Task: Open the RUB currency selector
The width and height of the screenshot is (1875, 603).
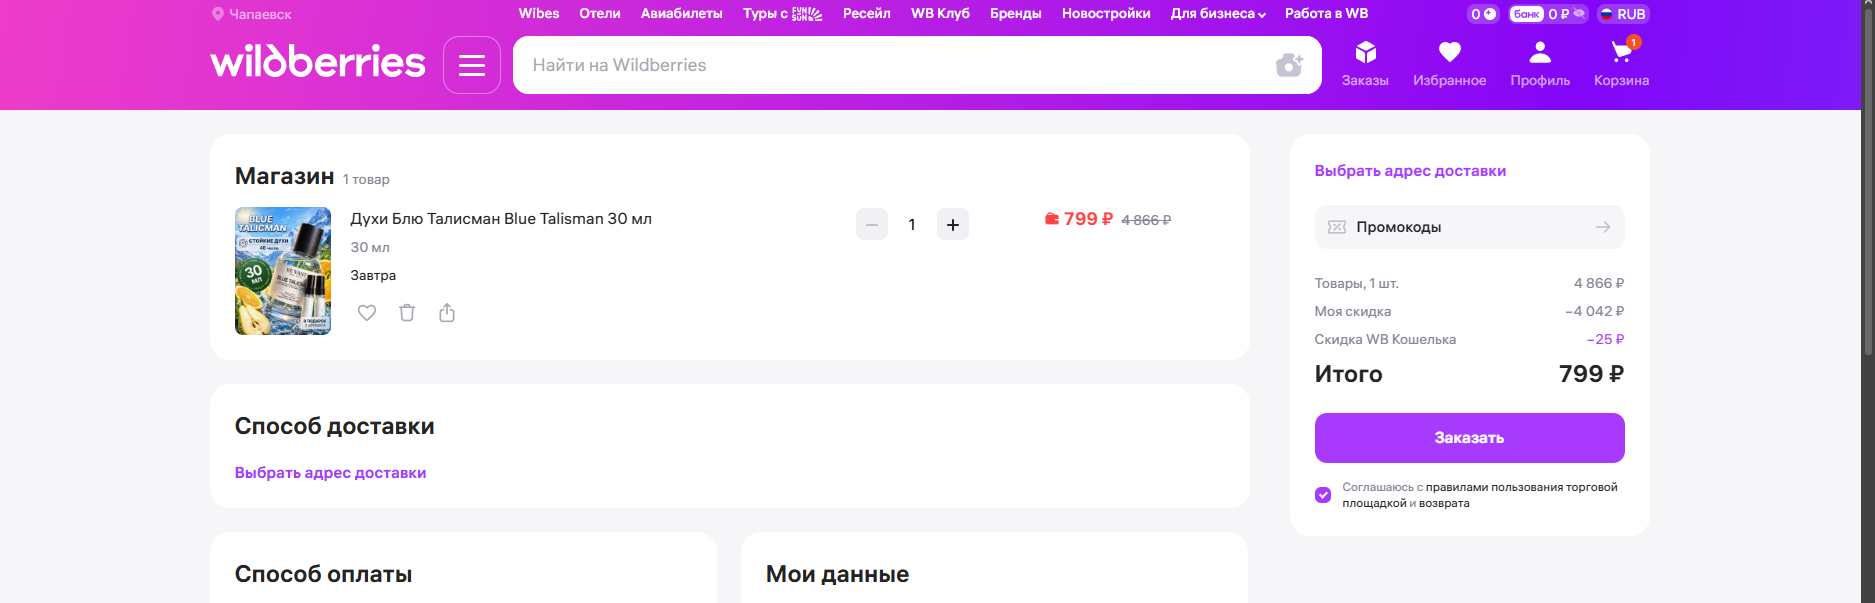Action: pos(1622,14)
